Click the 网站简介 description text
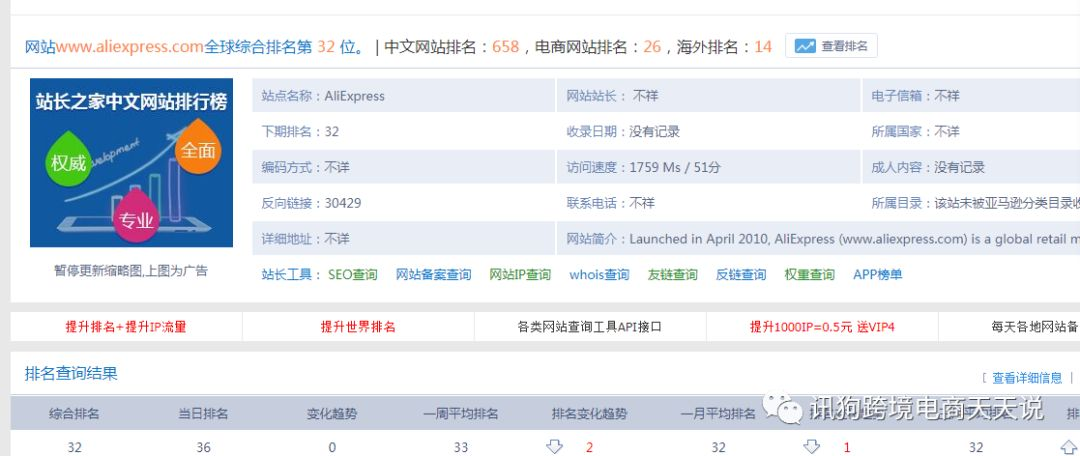The height and width of the screenshot is (456, 1080). [x=854, y=239]
